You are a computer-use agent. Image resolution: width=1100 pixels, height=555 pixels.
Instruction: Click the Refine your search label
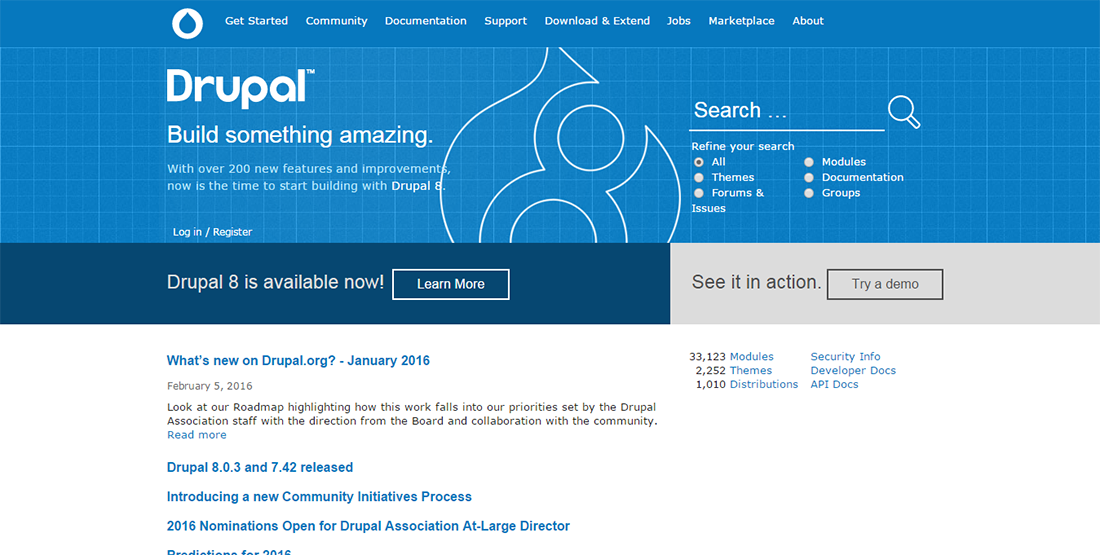pos(743,147)
